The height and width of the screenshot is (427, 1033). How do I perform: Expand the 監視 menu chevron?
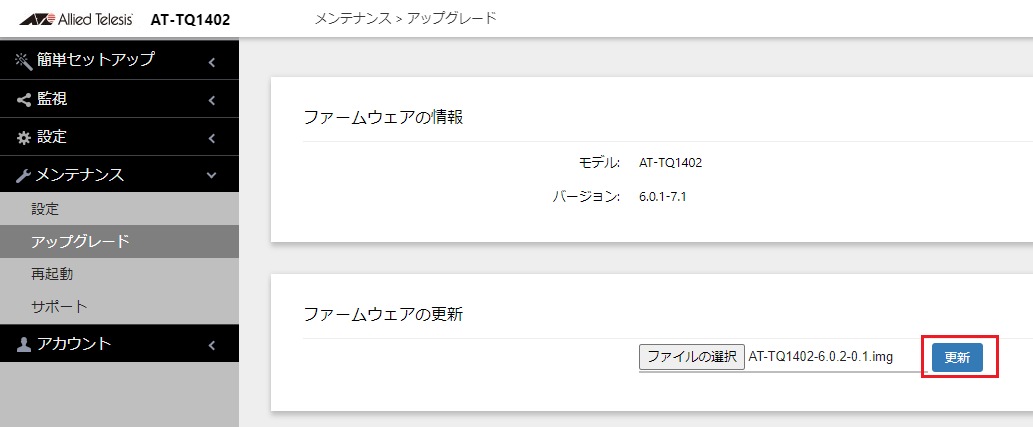(x=211, y=101)
